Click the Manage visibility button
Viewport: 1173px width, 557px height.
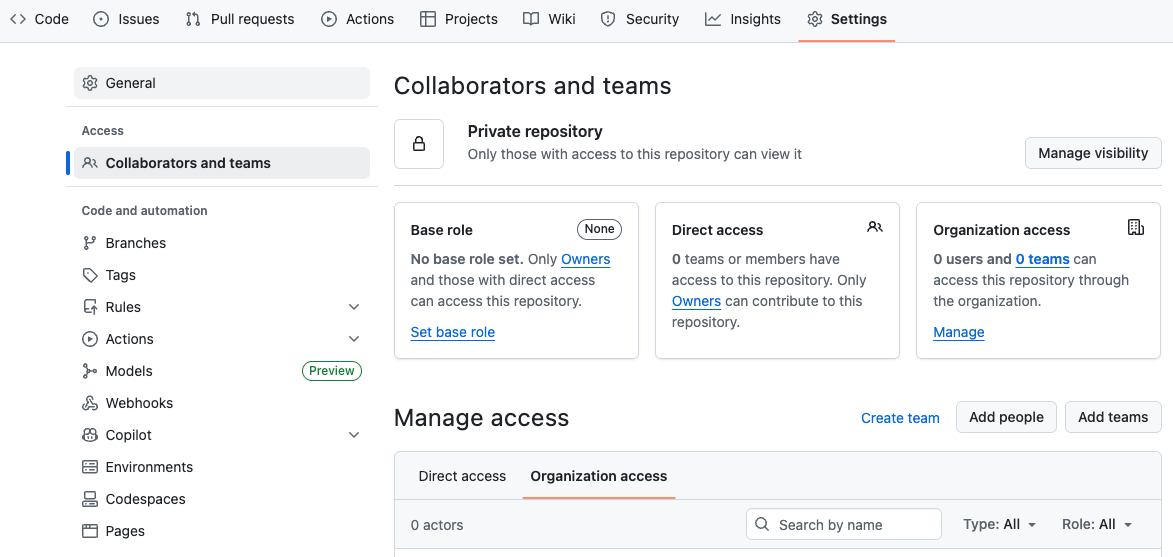pos(1093,153)
